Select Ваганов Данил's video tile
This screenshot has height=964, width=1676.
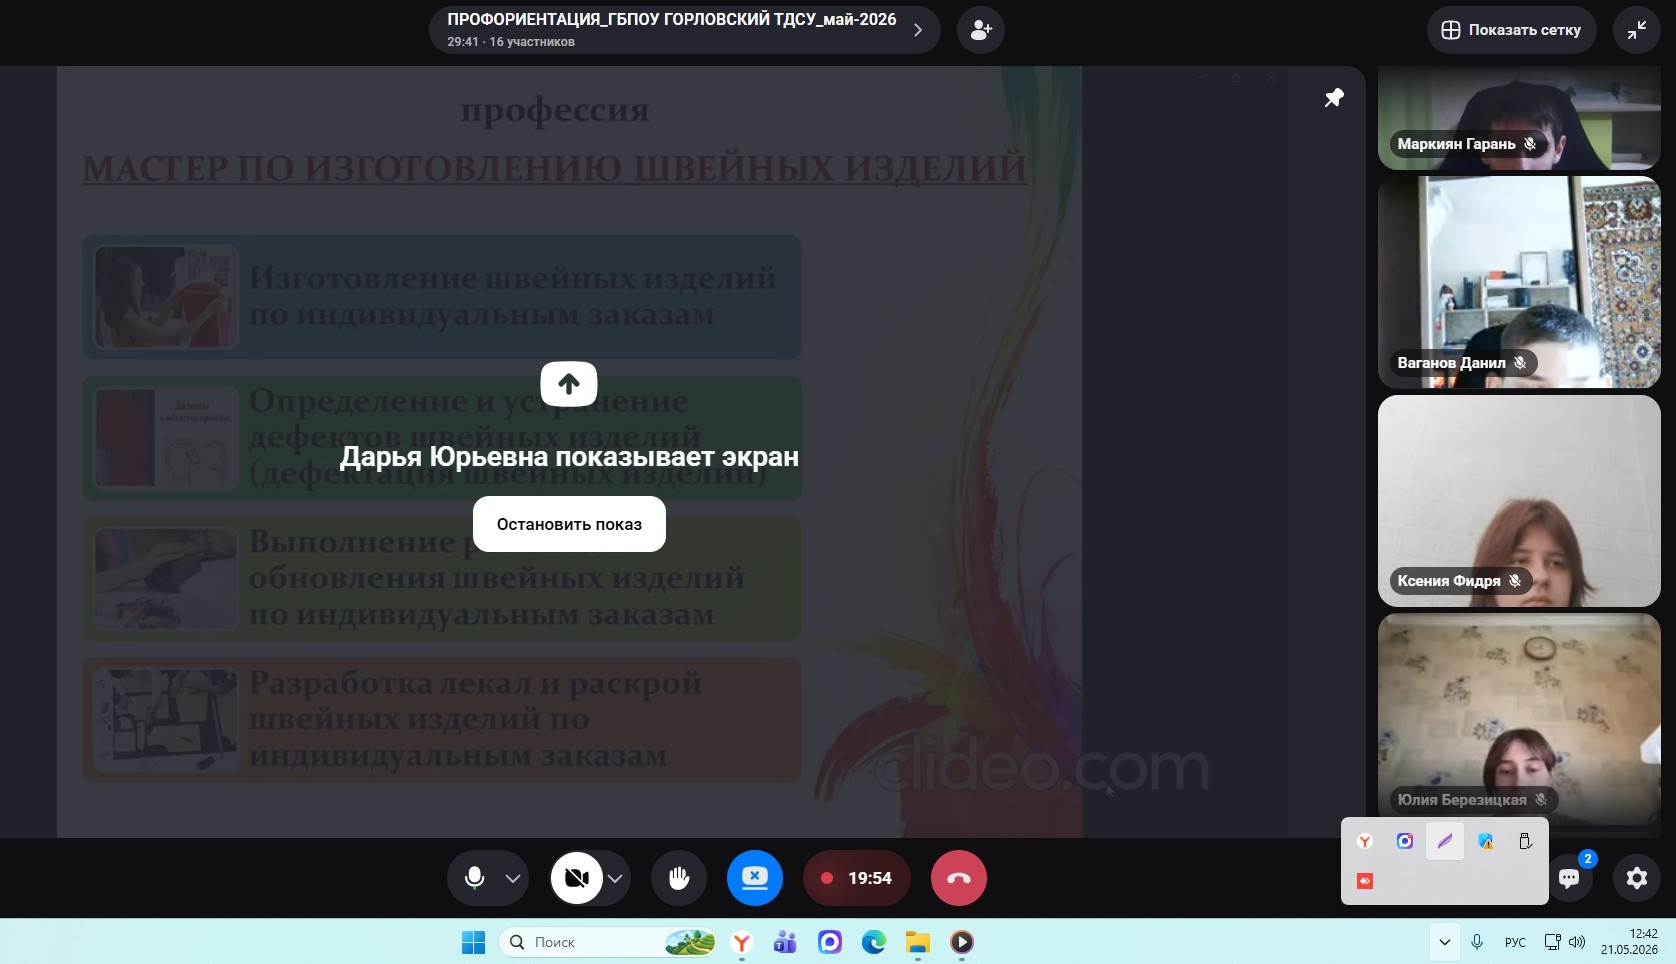coord(1519,282)
